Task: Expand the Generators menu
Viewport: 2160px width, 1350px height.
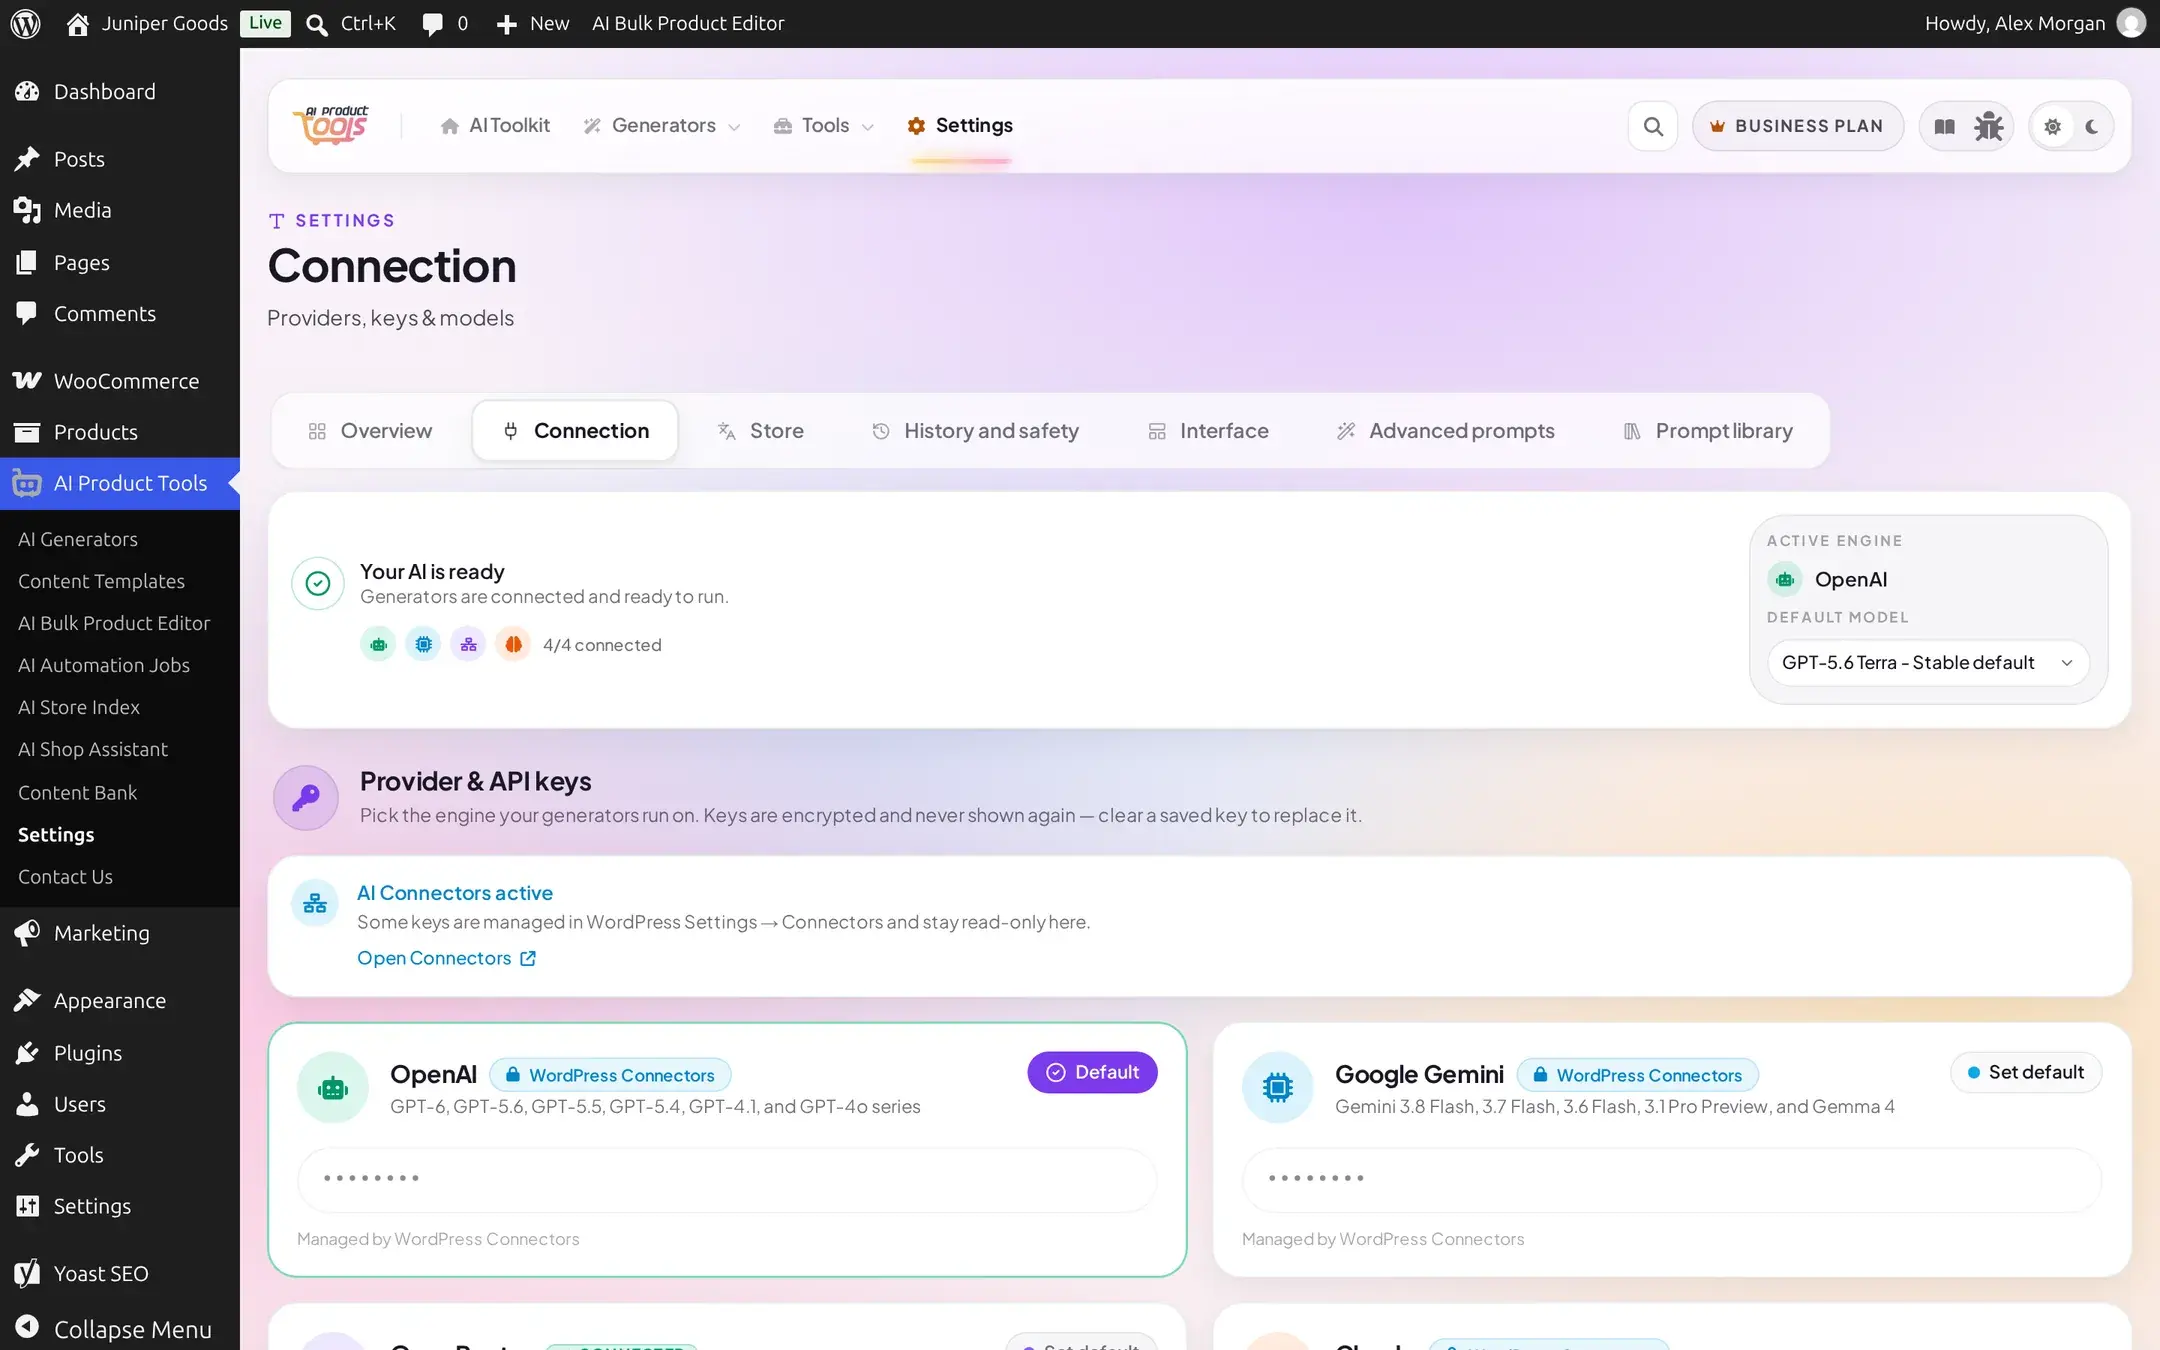Action: point(661,125)
